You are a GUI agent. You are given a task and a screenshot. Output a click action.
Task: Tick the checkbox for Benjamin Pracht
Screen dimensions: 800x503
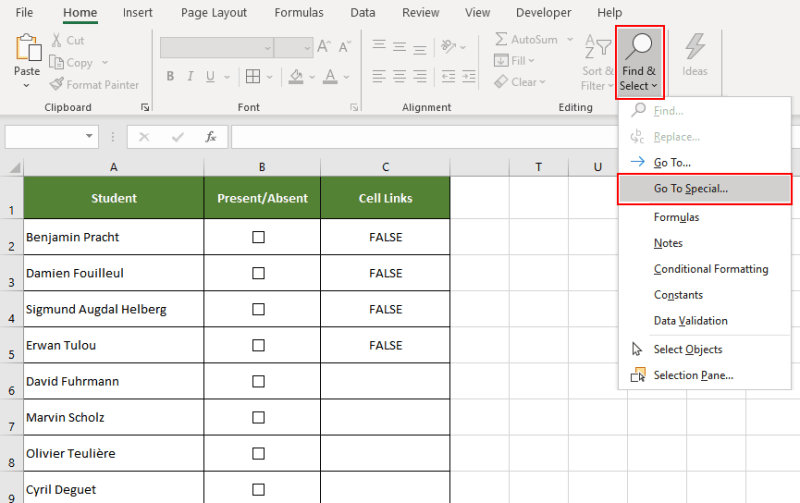259,237
